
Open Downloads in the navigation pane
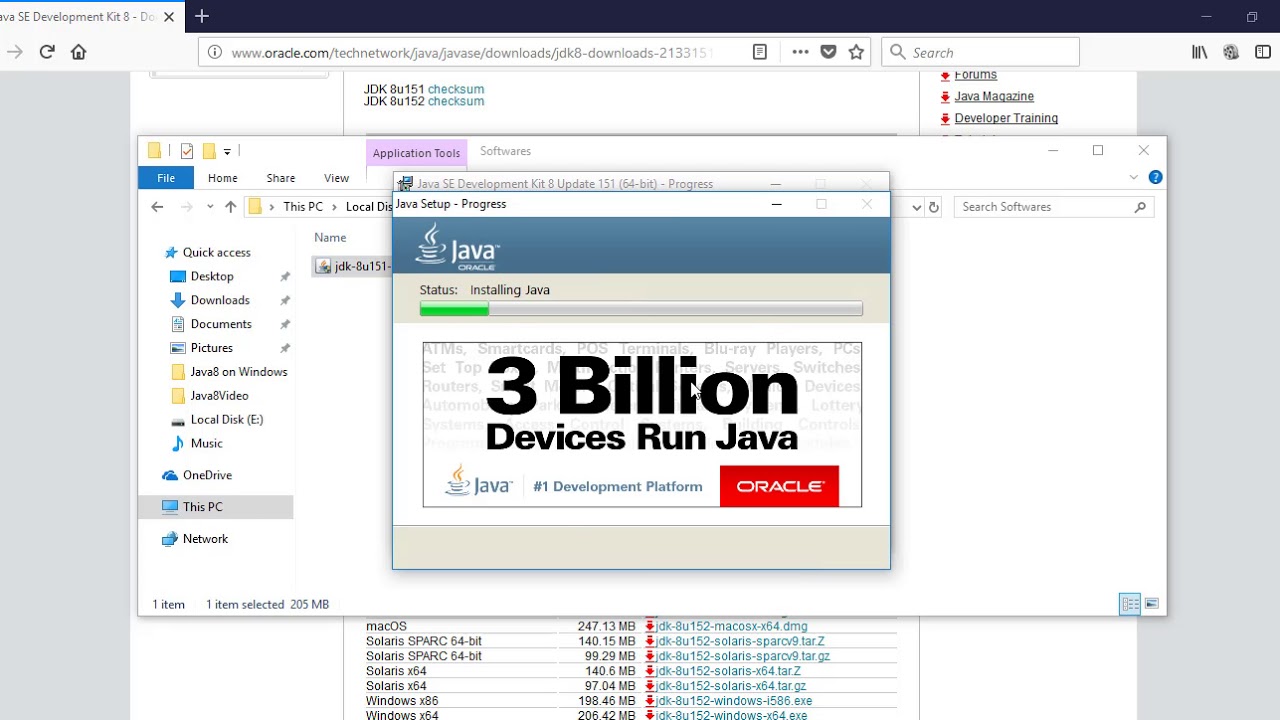point(220,300)
